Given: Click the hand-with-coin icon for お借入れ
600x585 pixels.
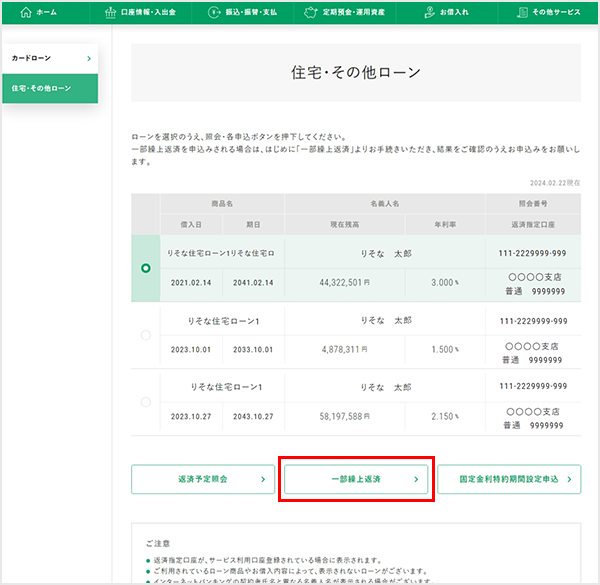Looking at the screenshot, I should click(429, 12).
